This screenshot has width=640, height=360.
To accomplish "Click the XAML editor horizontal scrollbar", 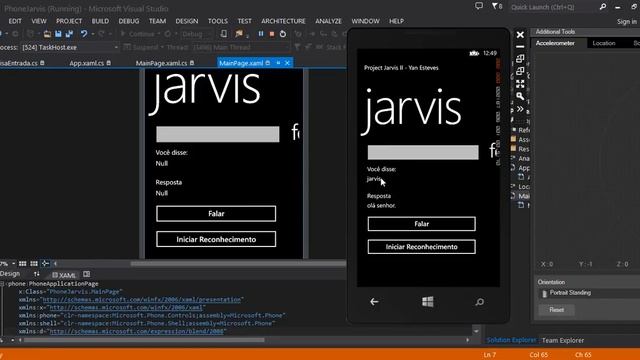I will coord(144,340).
